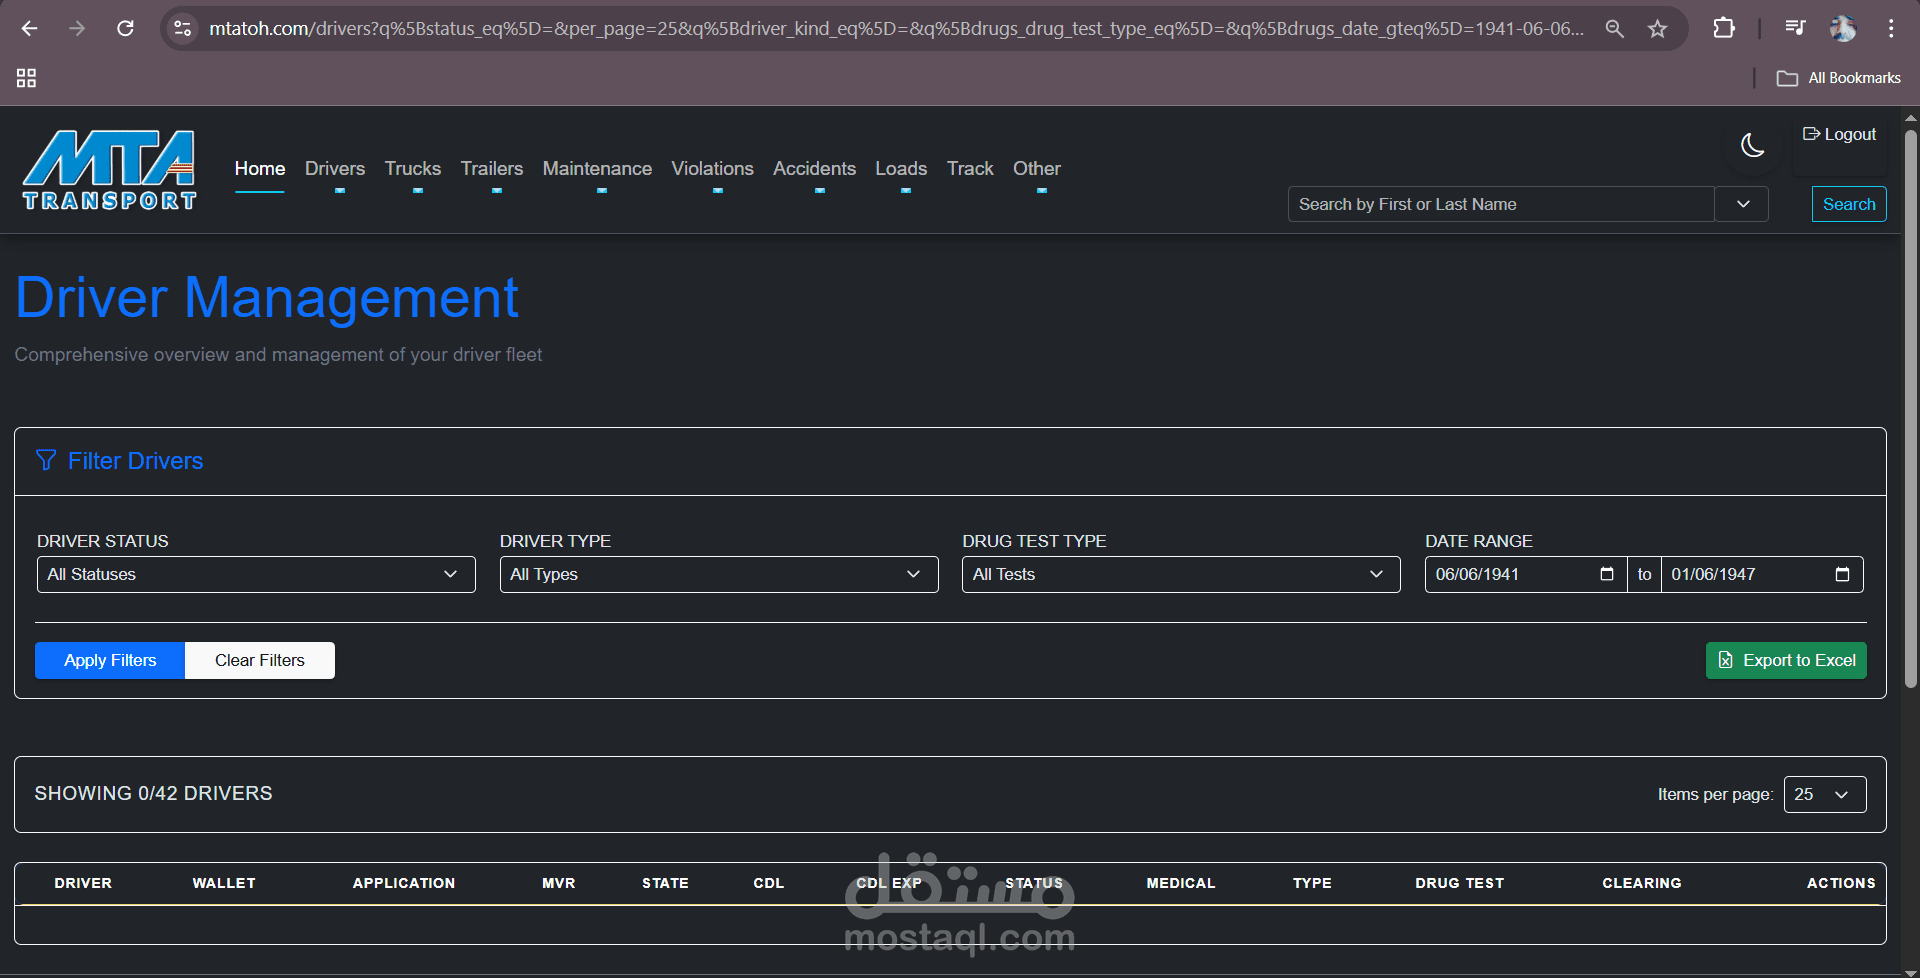Go back with browser back arrow
The height and width of the screenshot is (978, 1920).
click(29, 29)
